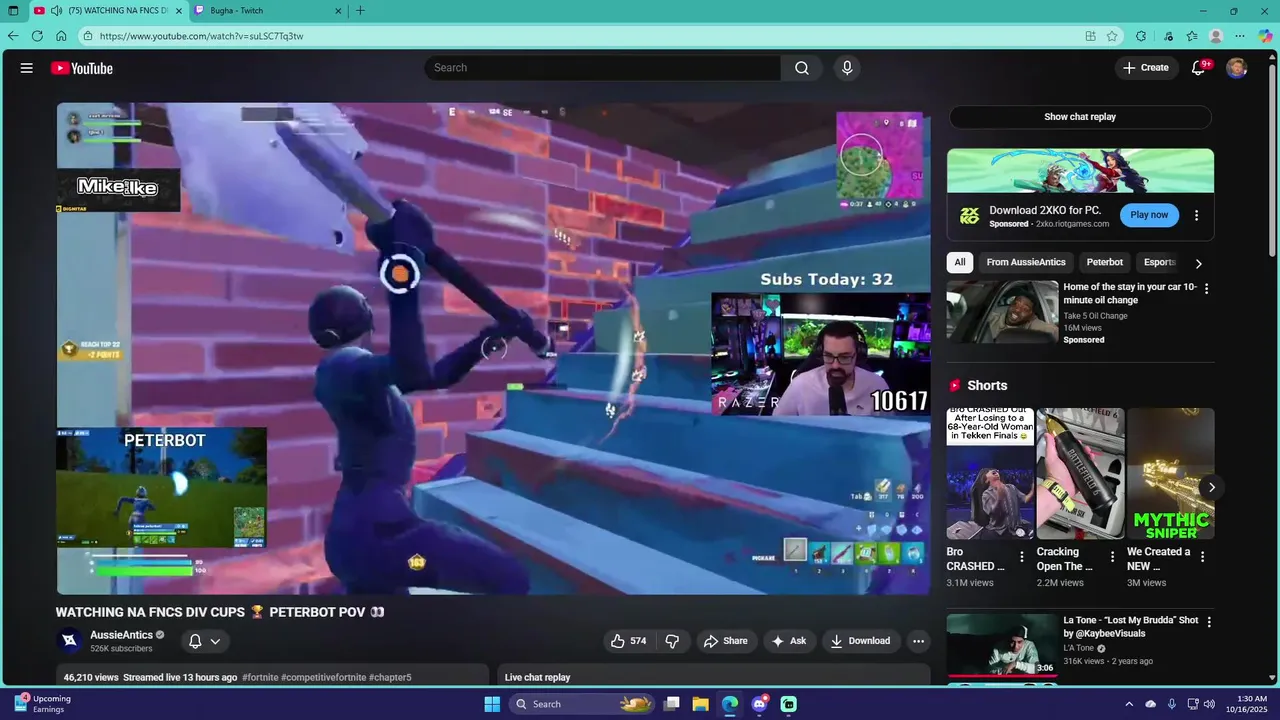The height and width of the screenshot is (720, 1280).
Task: Open the notifications bell with 9+ badge
Action: [x=1199, y=68]
